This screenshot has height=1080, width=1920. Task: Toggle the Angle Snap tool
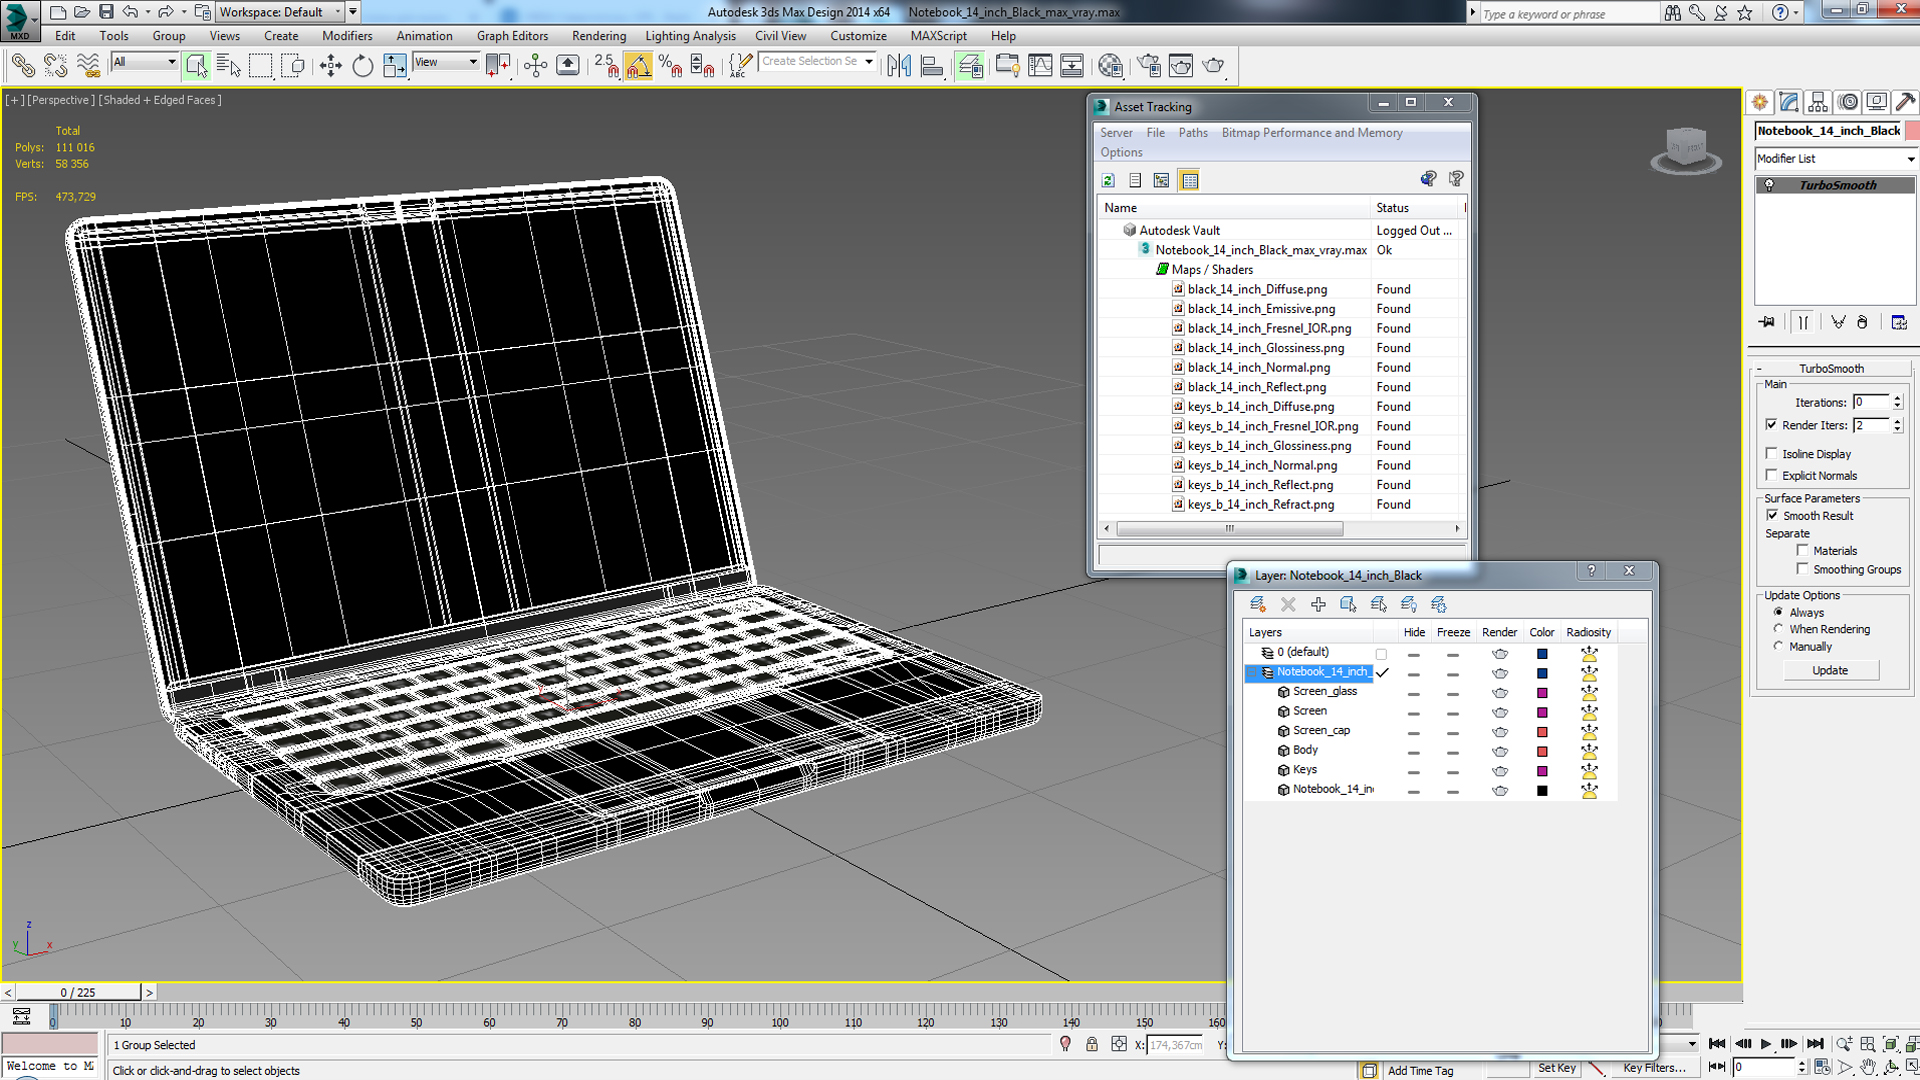click(x=638, y=66)
